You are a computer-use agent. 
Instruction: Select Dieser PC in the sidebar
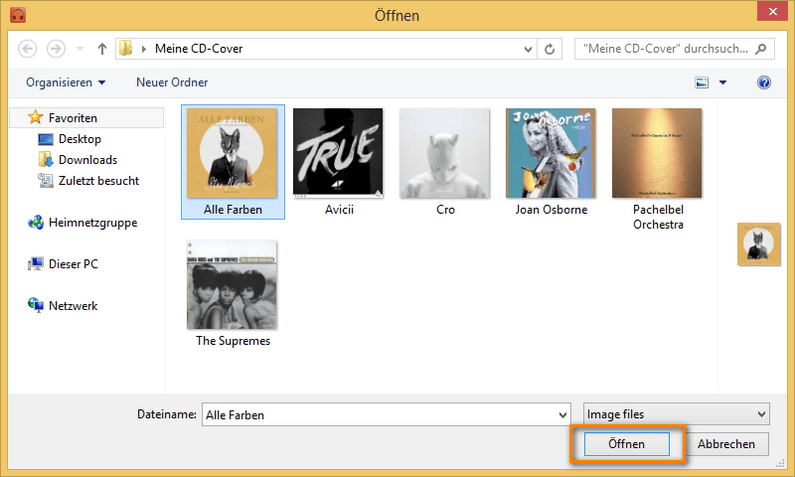73,264
